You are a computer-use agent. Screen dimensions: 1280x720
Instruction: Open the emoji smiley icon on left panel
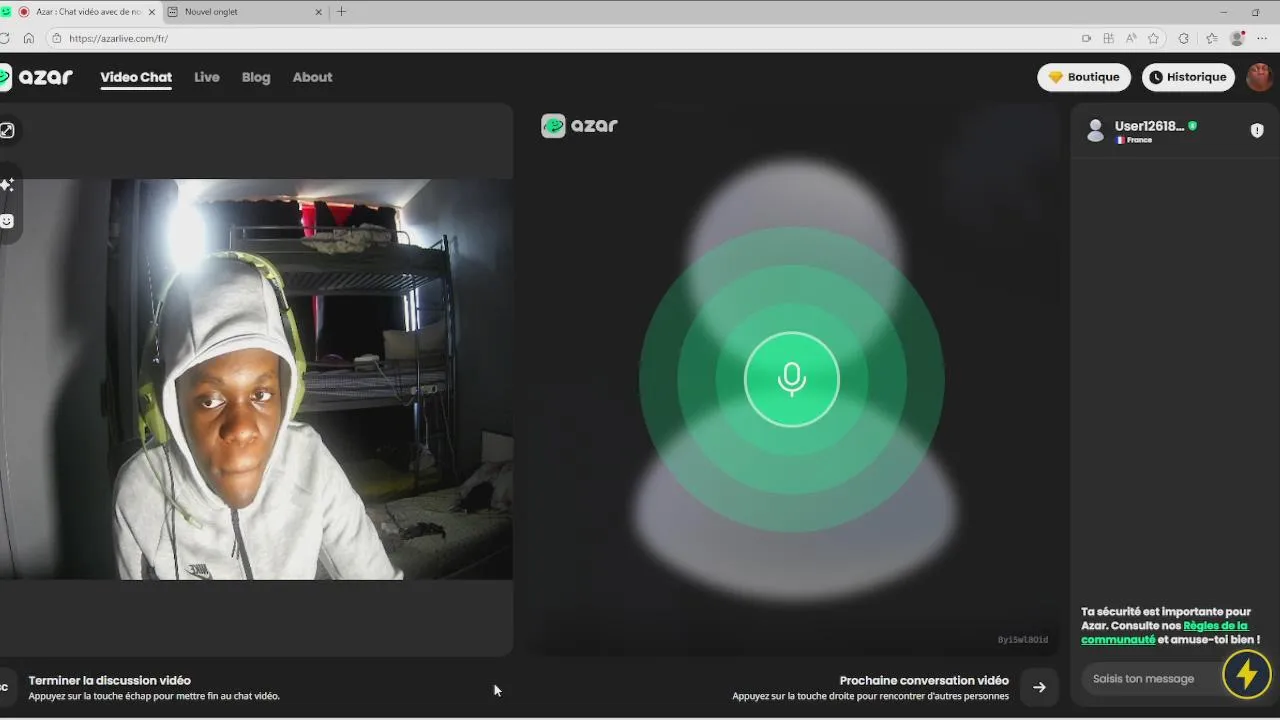7,221
